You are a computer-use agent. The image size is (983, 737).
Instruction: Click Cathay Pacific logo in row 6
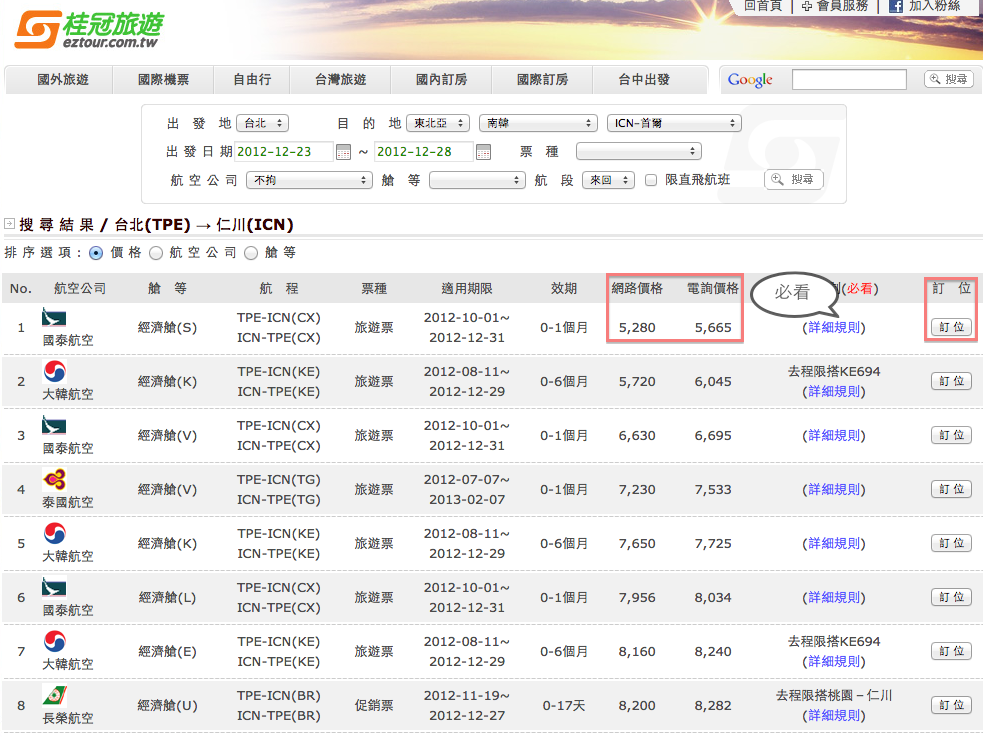coord(54,587)
